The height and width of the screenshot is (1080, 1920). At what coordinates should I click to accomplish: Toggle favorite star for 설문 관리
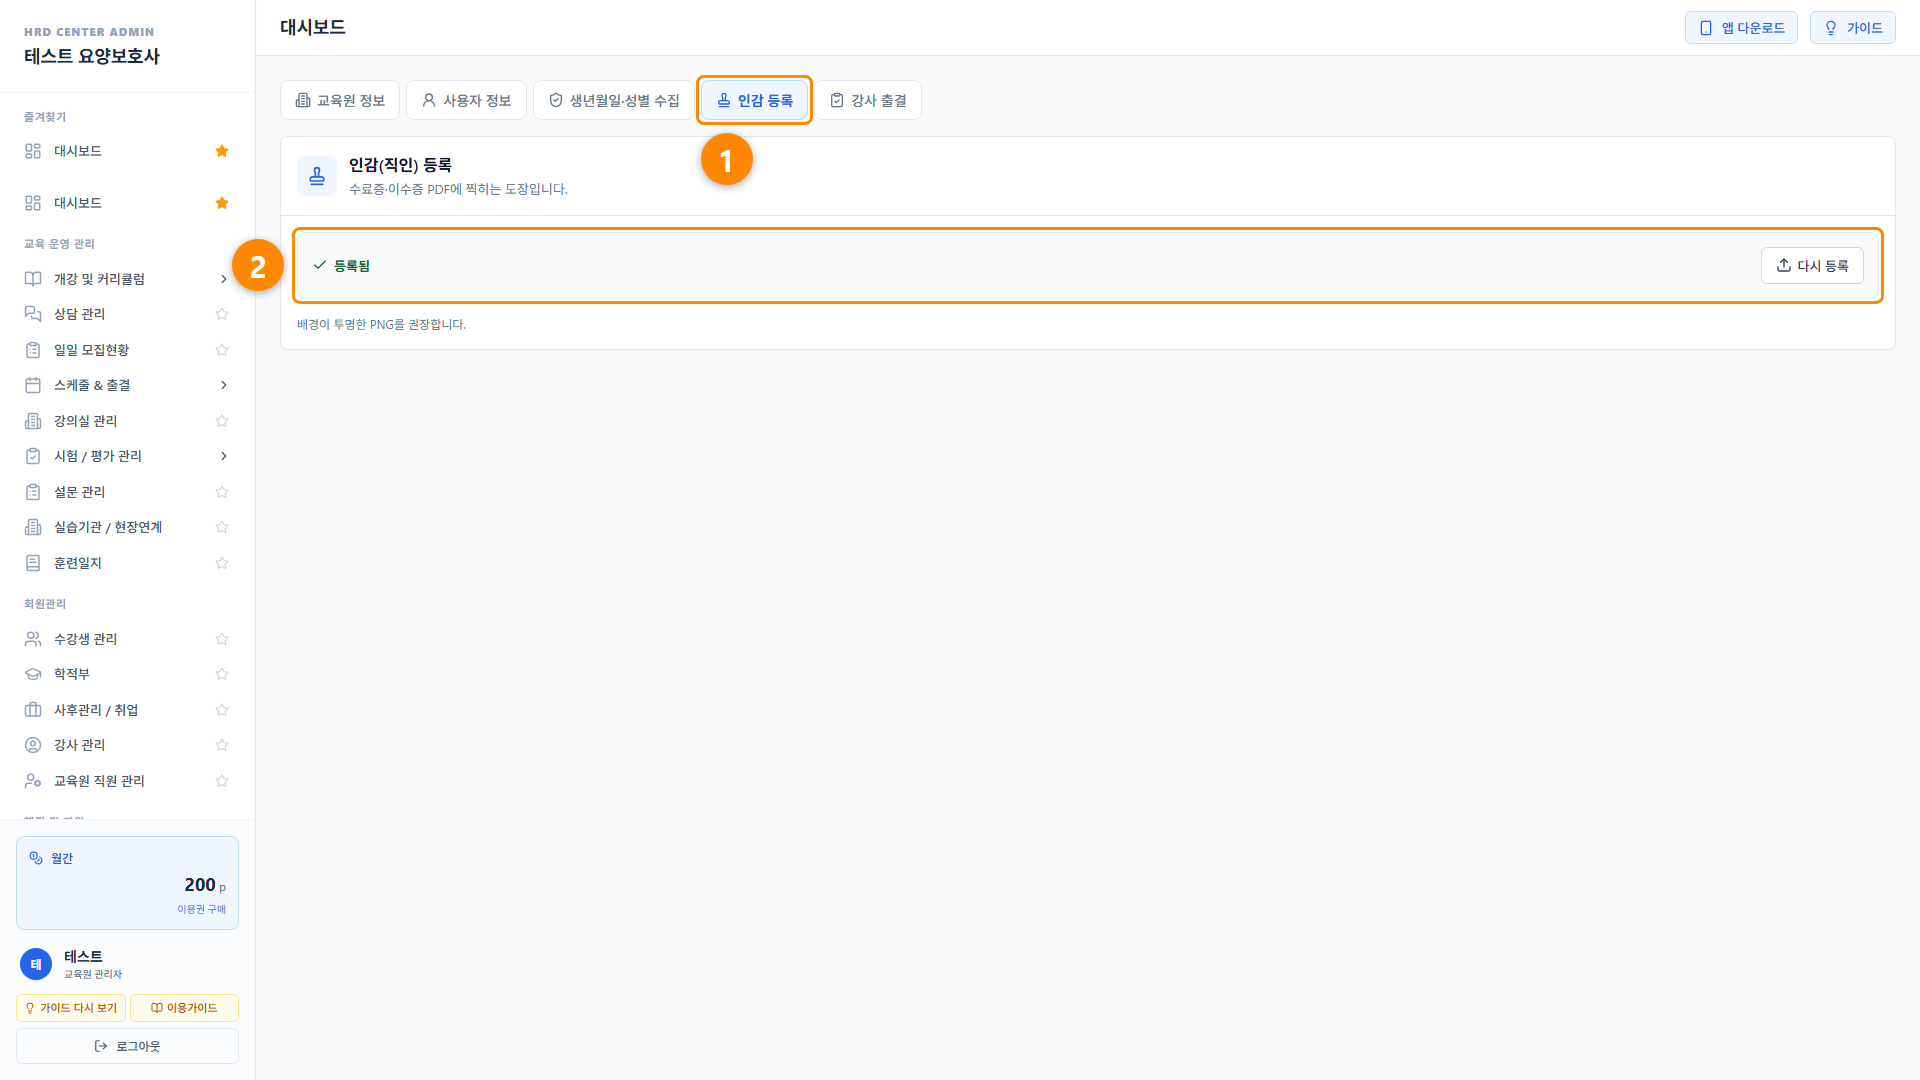(222, 492)
